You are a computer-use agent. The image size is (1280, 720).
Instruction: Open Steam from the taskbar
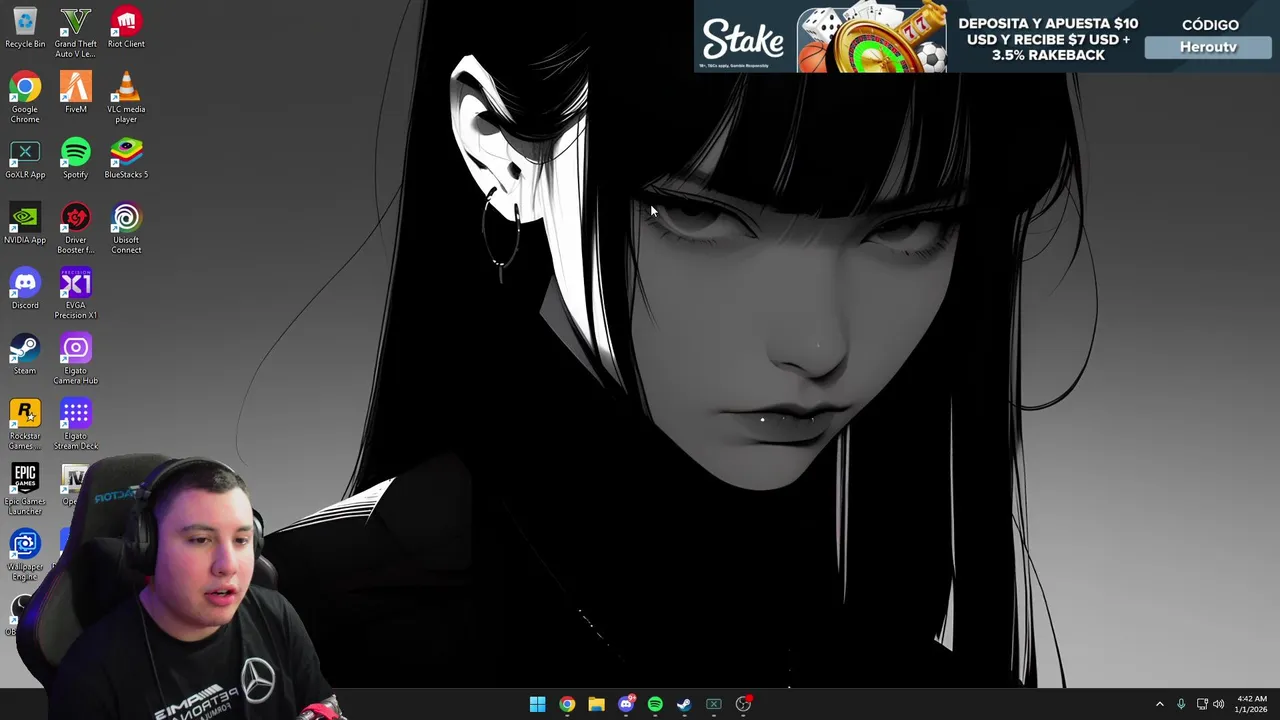684,704
